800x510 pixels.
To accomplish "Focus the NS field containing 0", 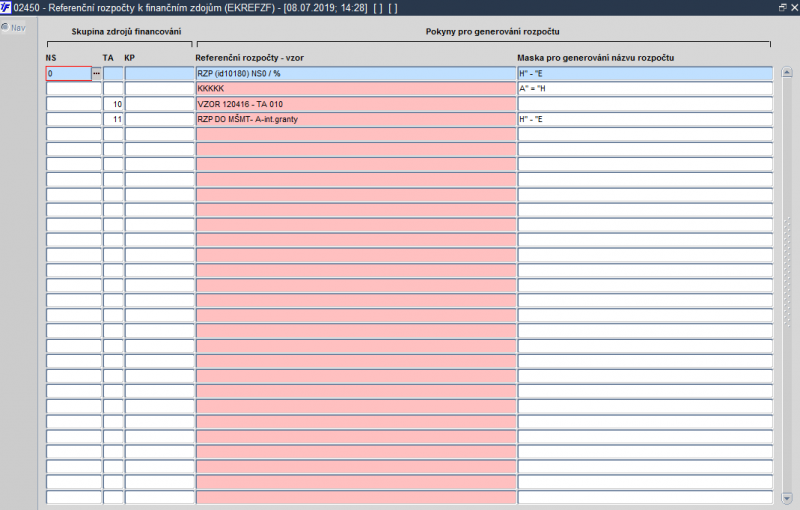I will [69, 73].
